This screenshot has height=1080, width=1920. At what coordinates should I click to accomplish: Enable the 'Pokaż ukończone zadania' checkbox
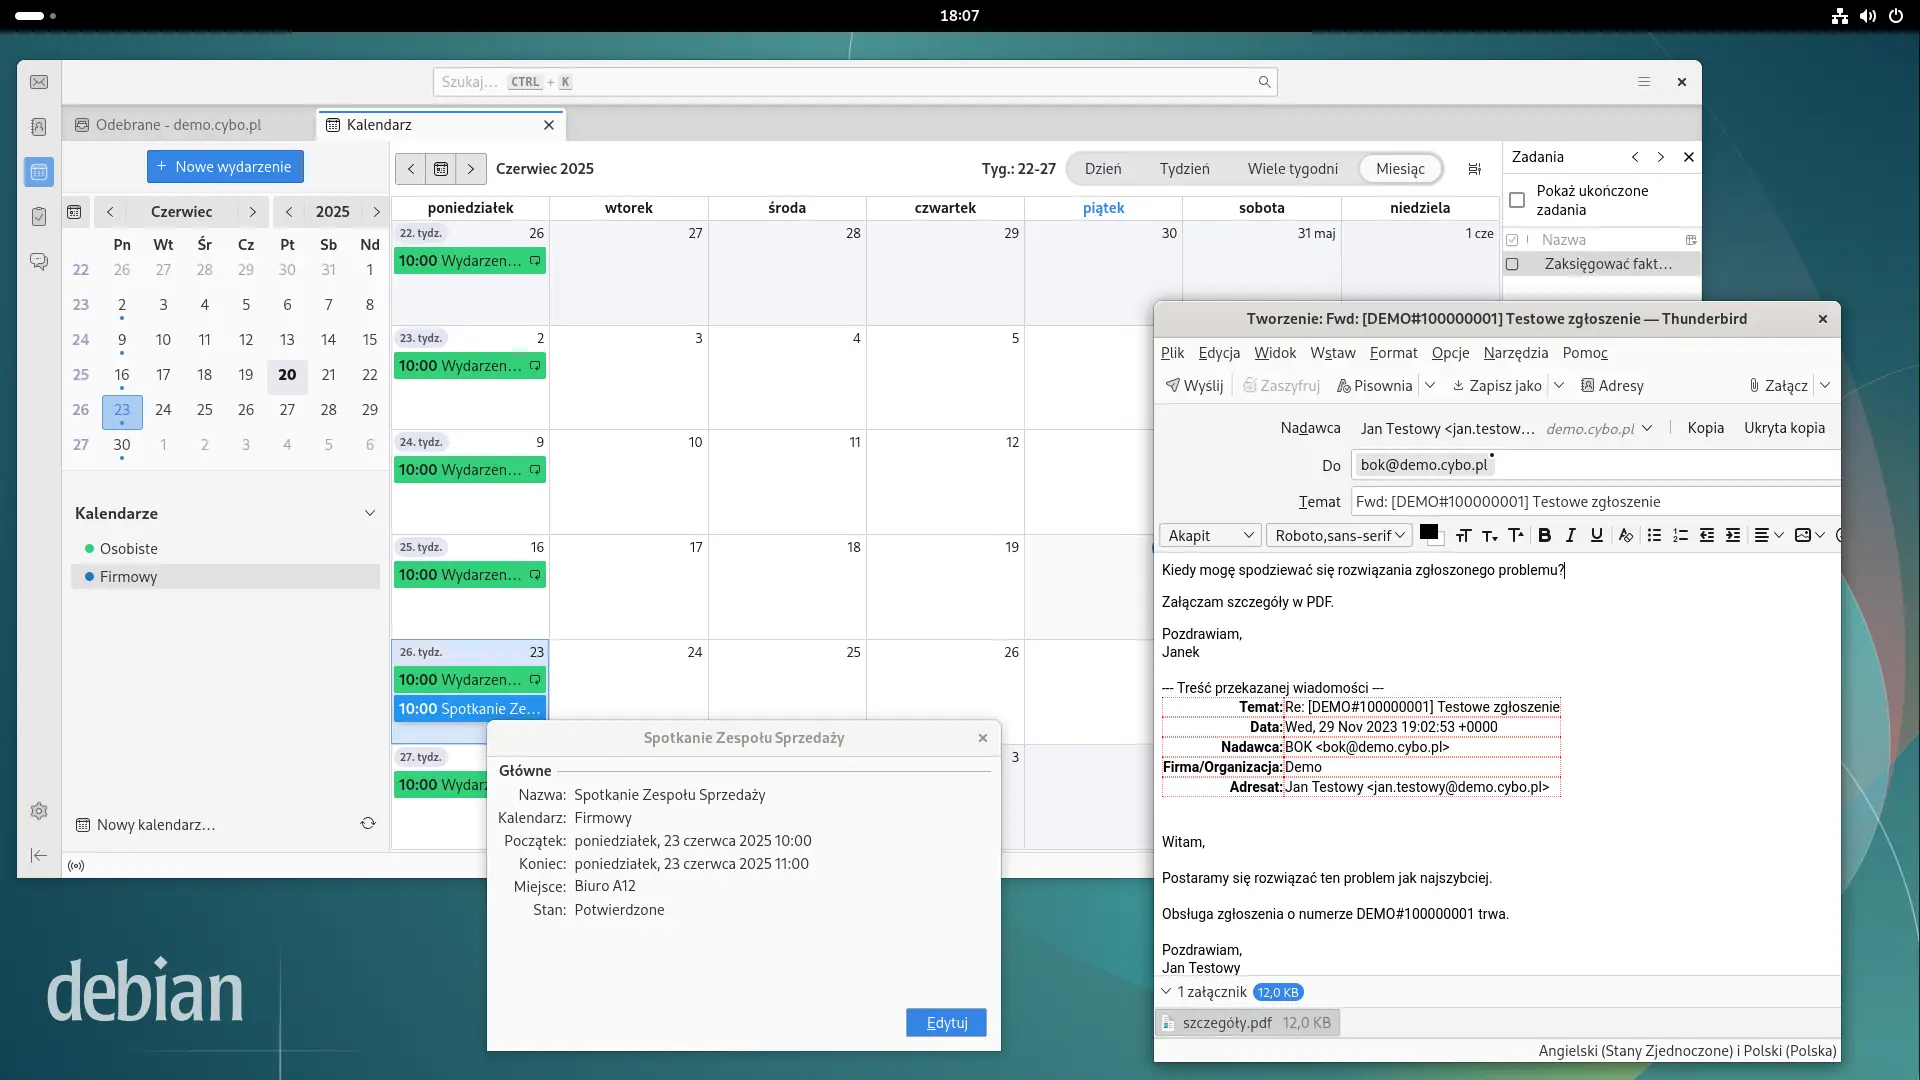tap(1517, 200)
